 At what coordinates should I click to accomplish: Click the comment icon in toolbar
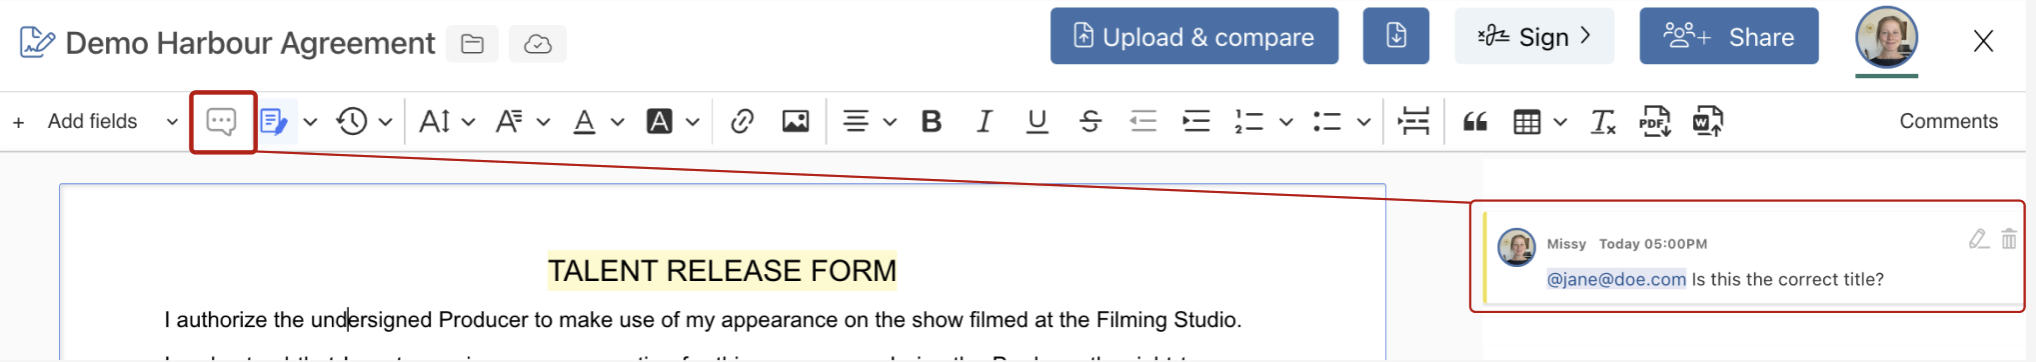[221, 122]
